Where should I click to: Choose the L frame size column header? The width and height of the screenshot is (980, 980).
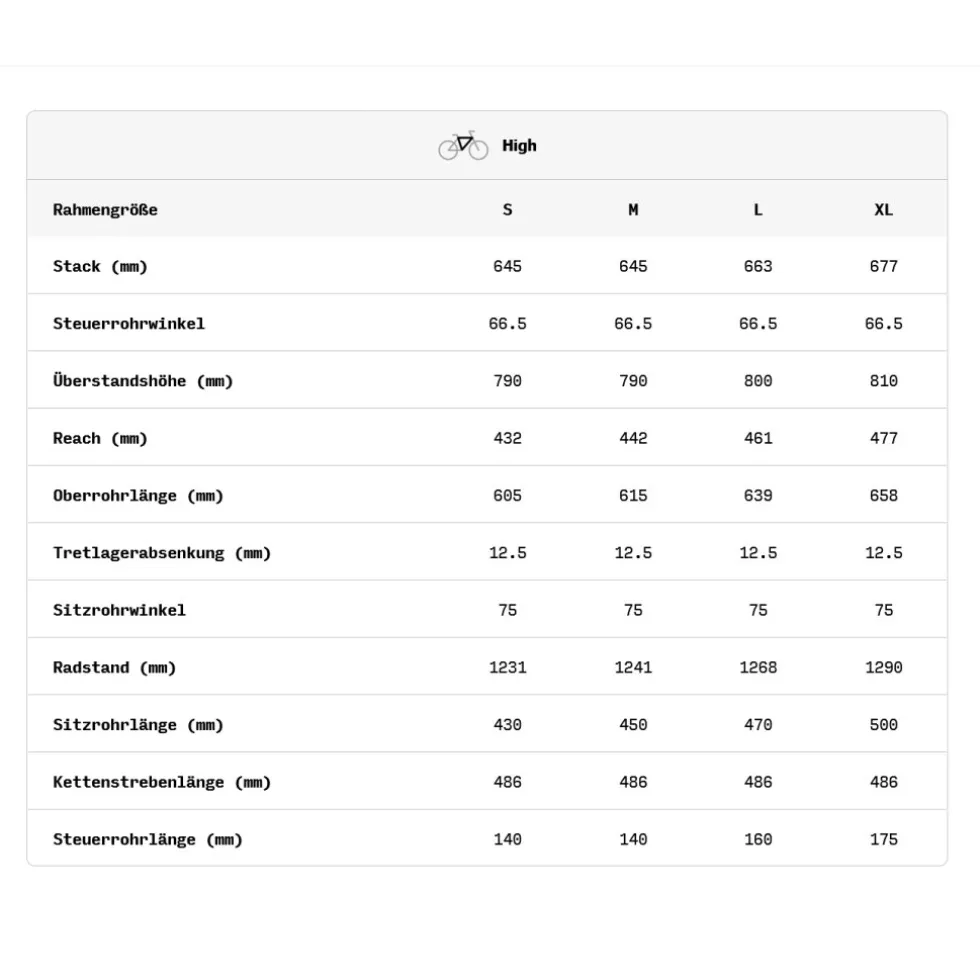pyautogui.click(x=758, y=210)
